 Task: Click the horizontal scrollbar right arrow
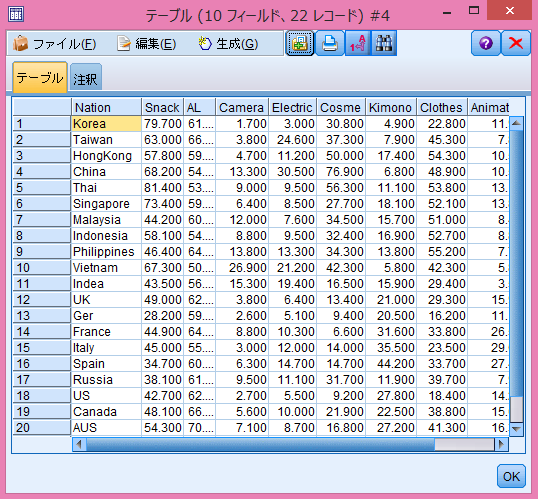point(501,445)
